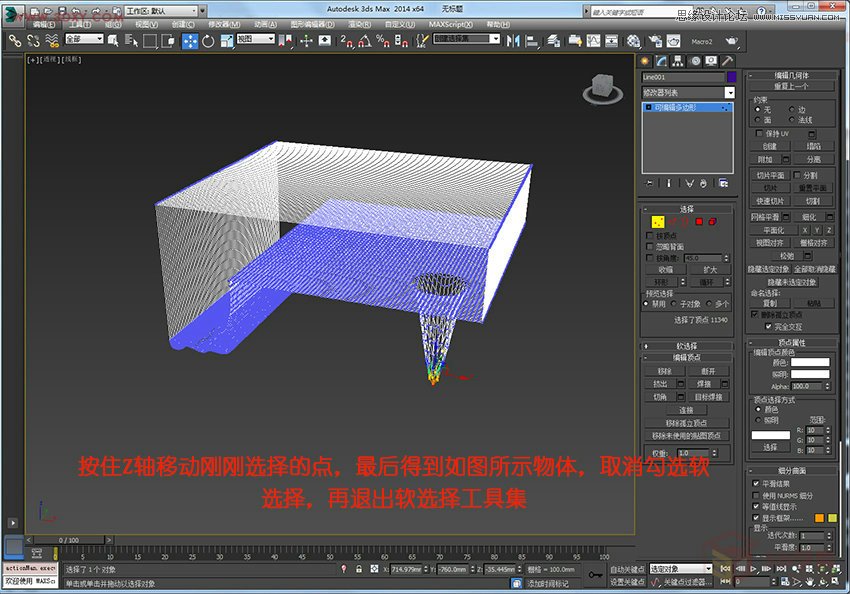850x594 pixels.
Task: Open the selection filter dropdown showing 选定对象
Action: (x=709, y=568)
